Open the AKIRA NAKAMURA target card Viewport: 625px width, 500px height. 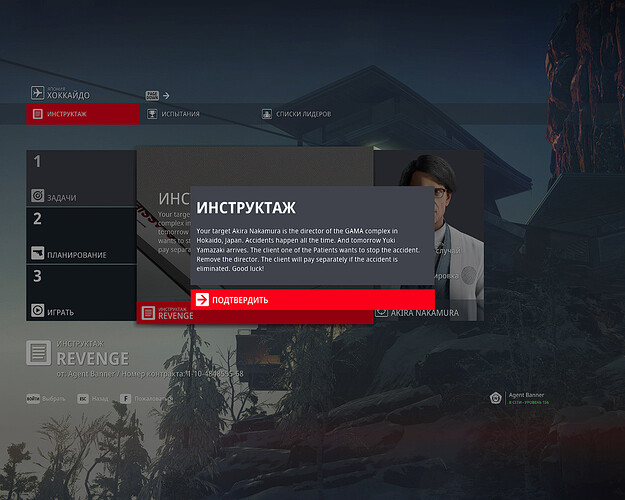tap(429, 235)
